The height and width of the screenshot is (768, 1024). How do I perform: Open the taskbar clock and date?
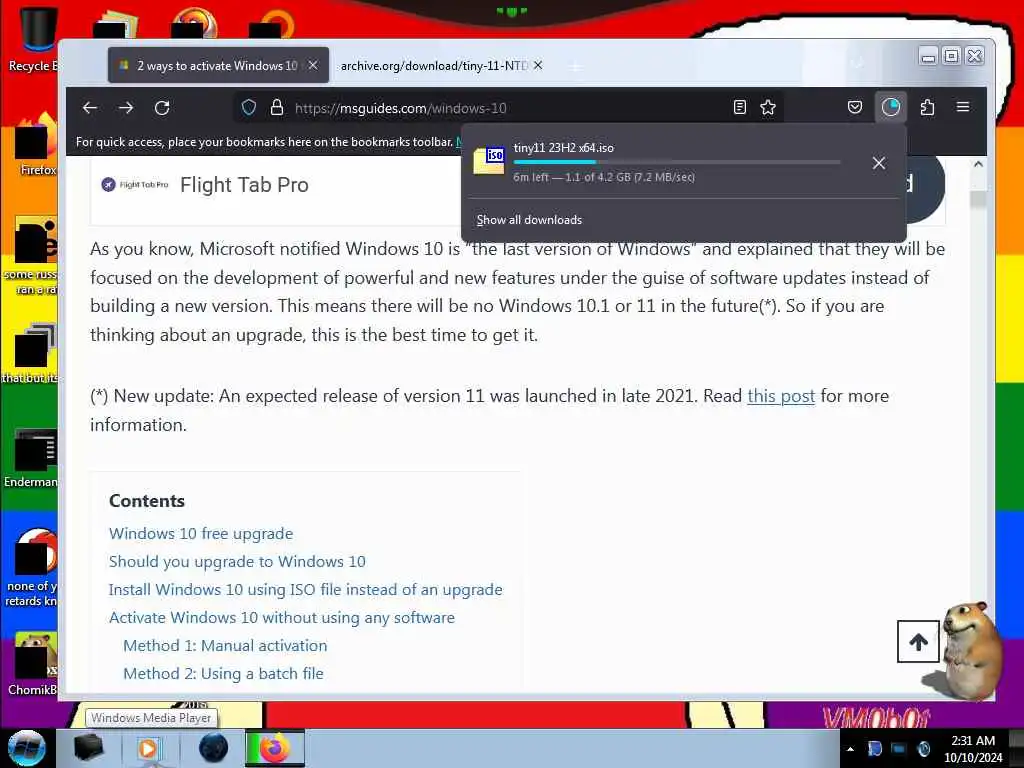click(x=973, y=749)
